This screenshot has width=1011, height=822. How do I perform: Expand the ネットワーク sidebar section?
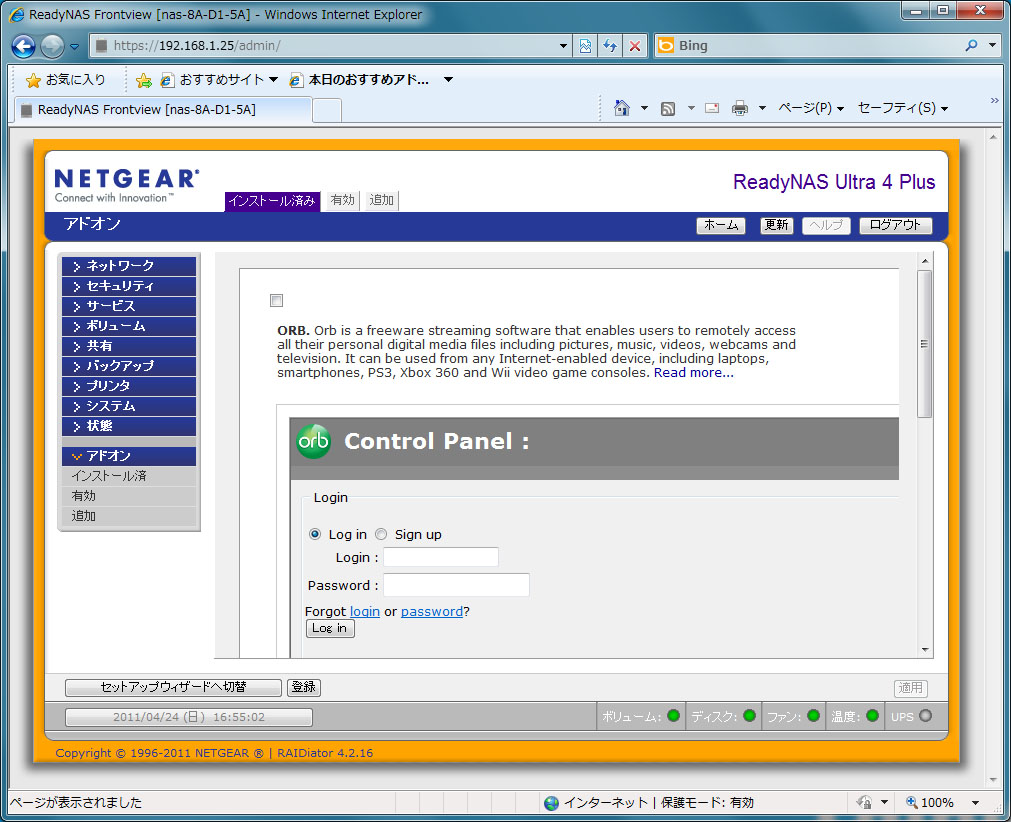pos(128,266)
